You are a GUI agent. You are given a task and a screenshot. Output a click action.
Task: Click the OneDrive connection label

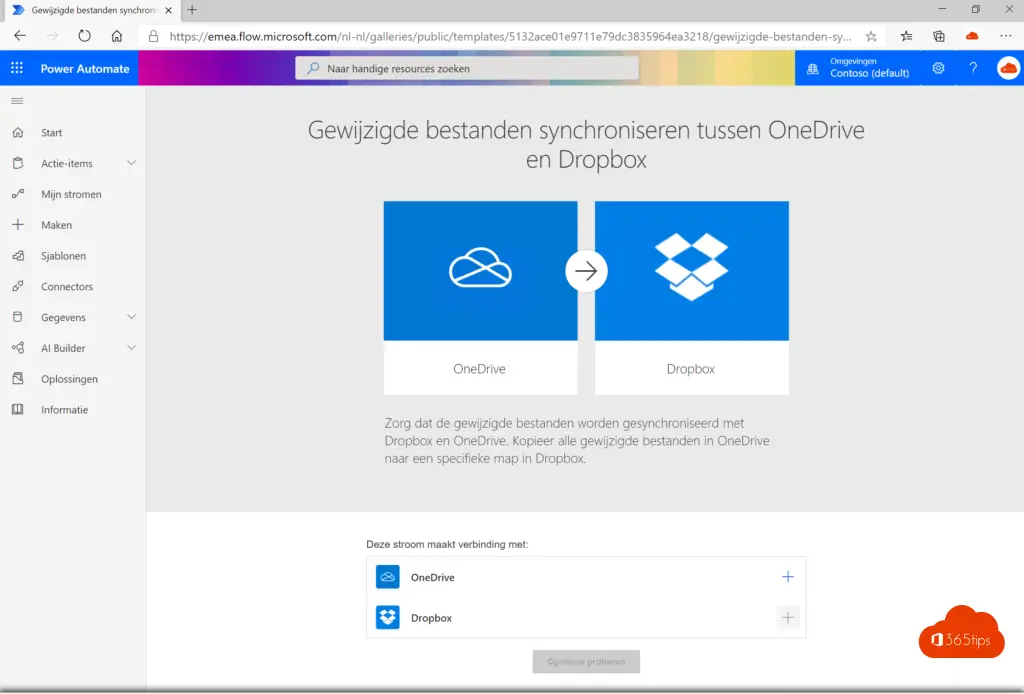pos(432,578)
